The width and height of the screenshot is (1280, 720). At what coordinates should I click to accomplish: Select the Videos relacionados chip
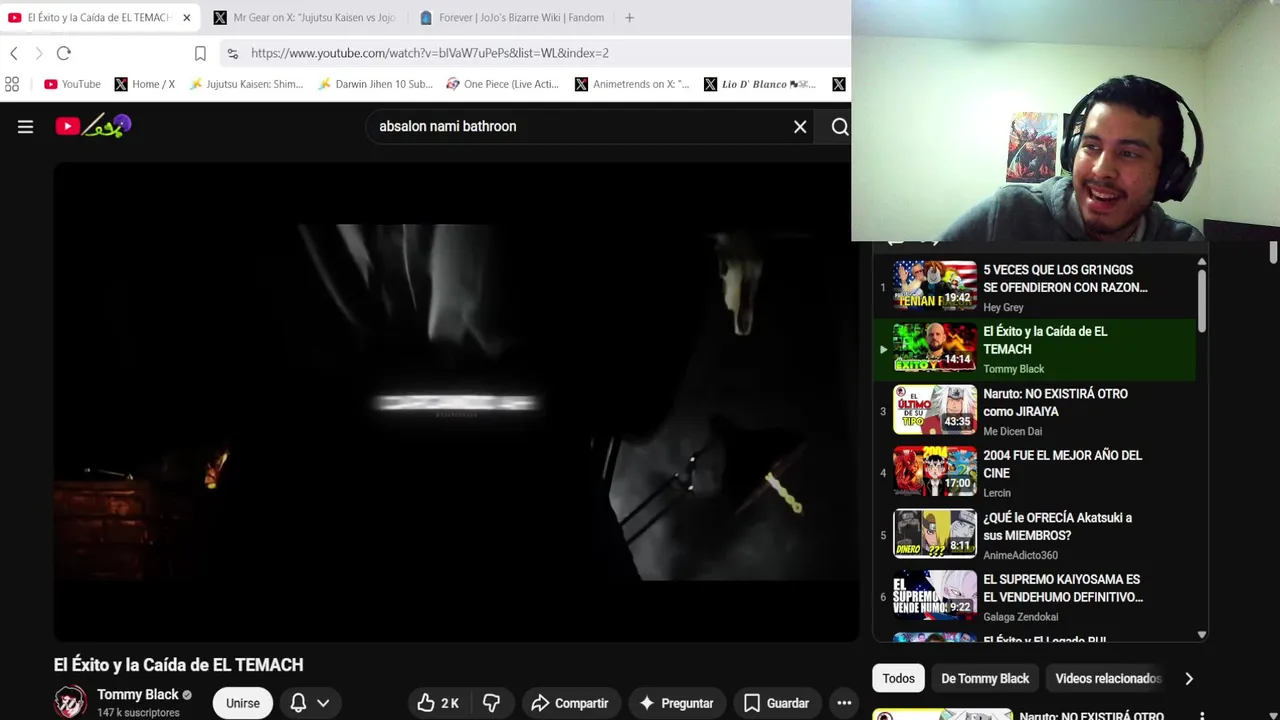[1107, 678]
